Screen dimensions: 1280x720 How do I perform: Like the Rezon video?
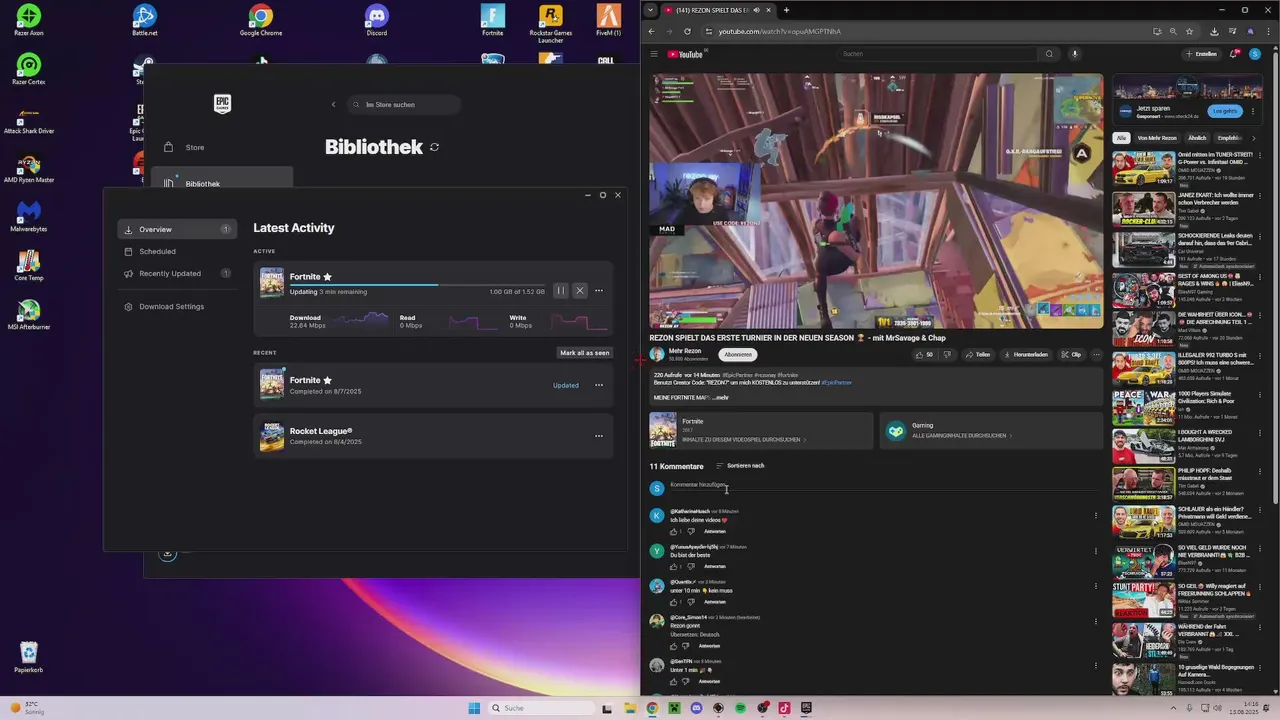[924, 354]
